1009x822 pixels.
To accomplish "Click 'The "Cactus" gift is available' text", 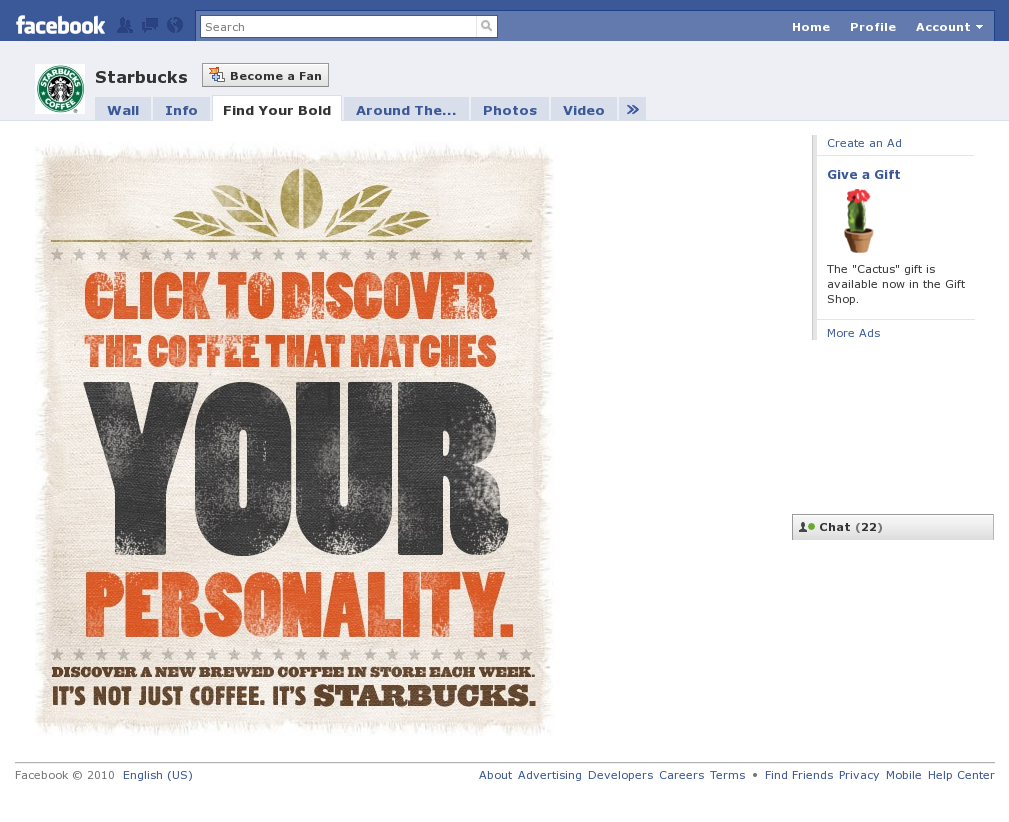I will [896, 284].
